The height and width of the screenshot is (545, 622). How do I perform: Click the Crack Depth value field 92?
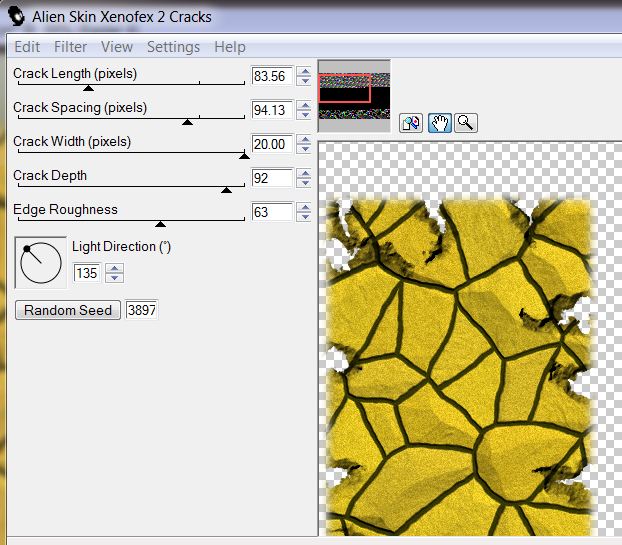272,178
